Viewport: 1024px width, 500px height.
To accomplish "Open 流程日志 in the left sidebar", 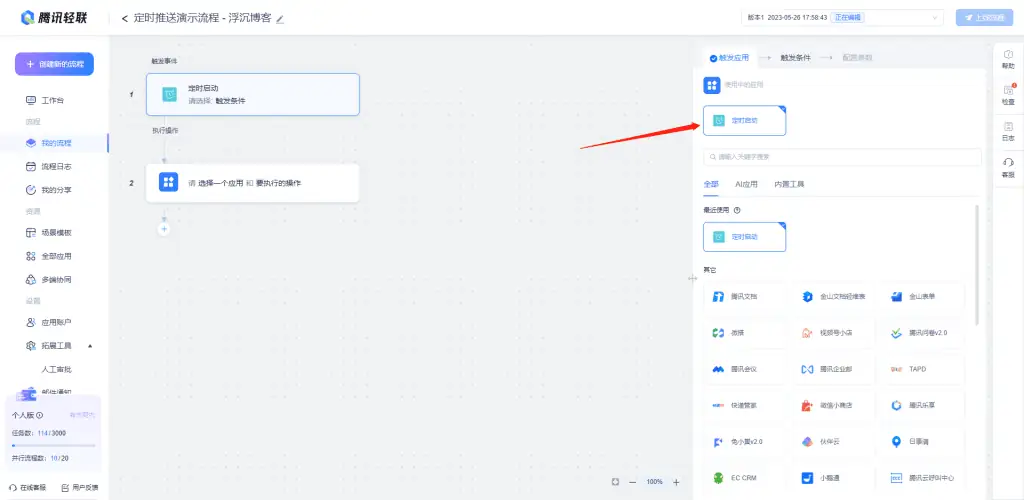I will pos(56,166).
